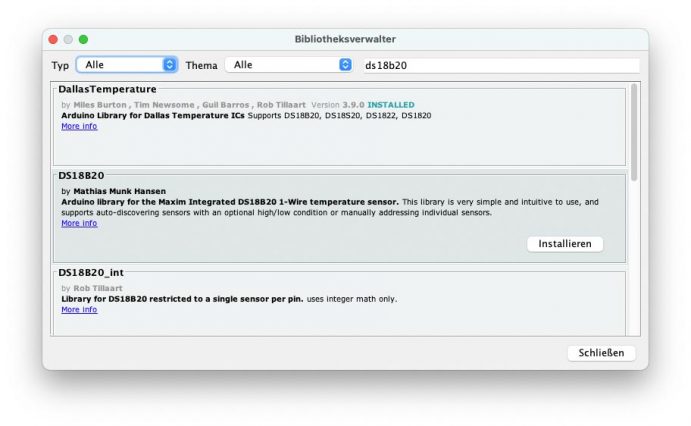
Task: Maximize window using green button
Action: coord(83,39)
